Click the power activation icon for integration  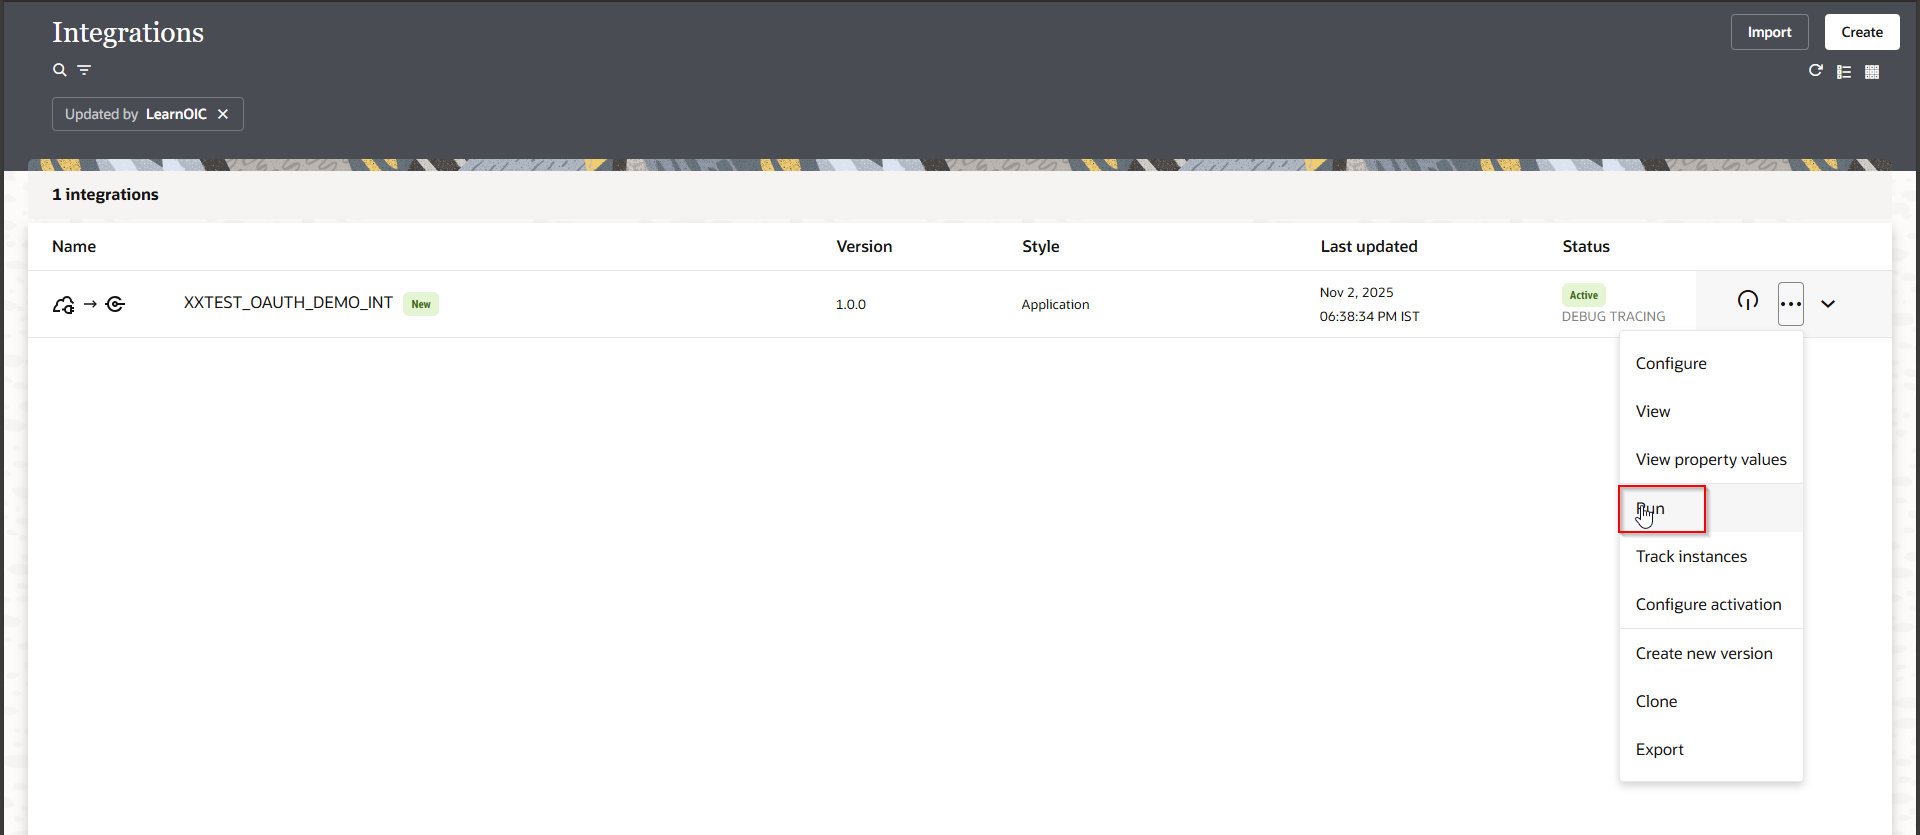[x=1747, y=301]
